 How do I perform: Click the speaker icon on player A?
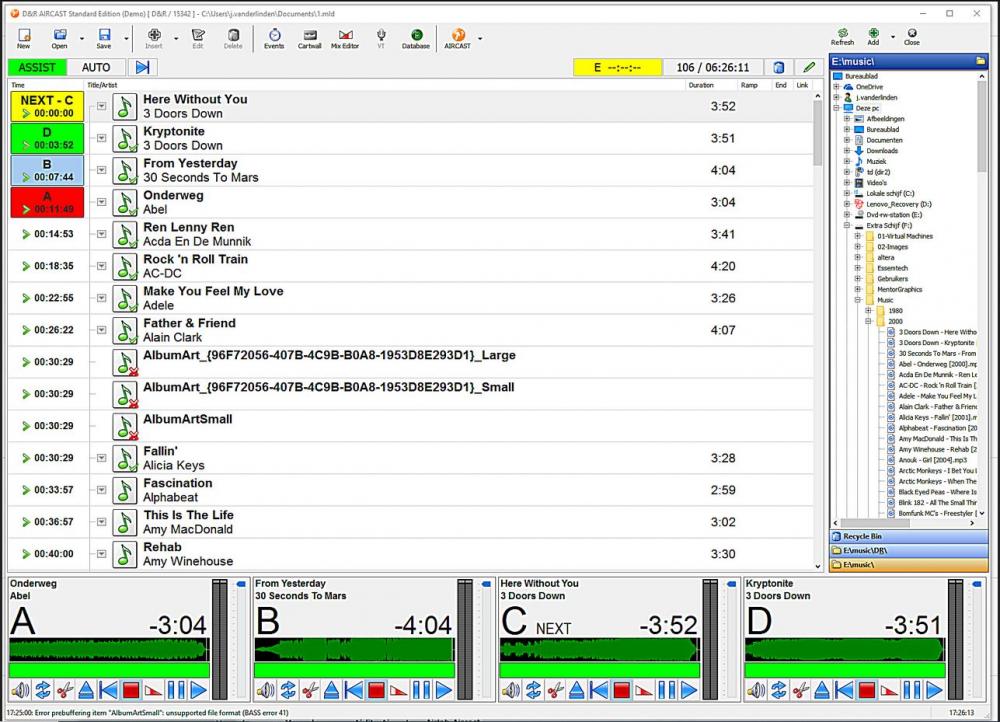pyautogui.click(x=20, y=689)
